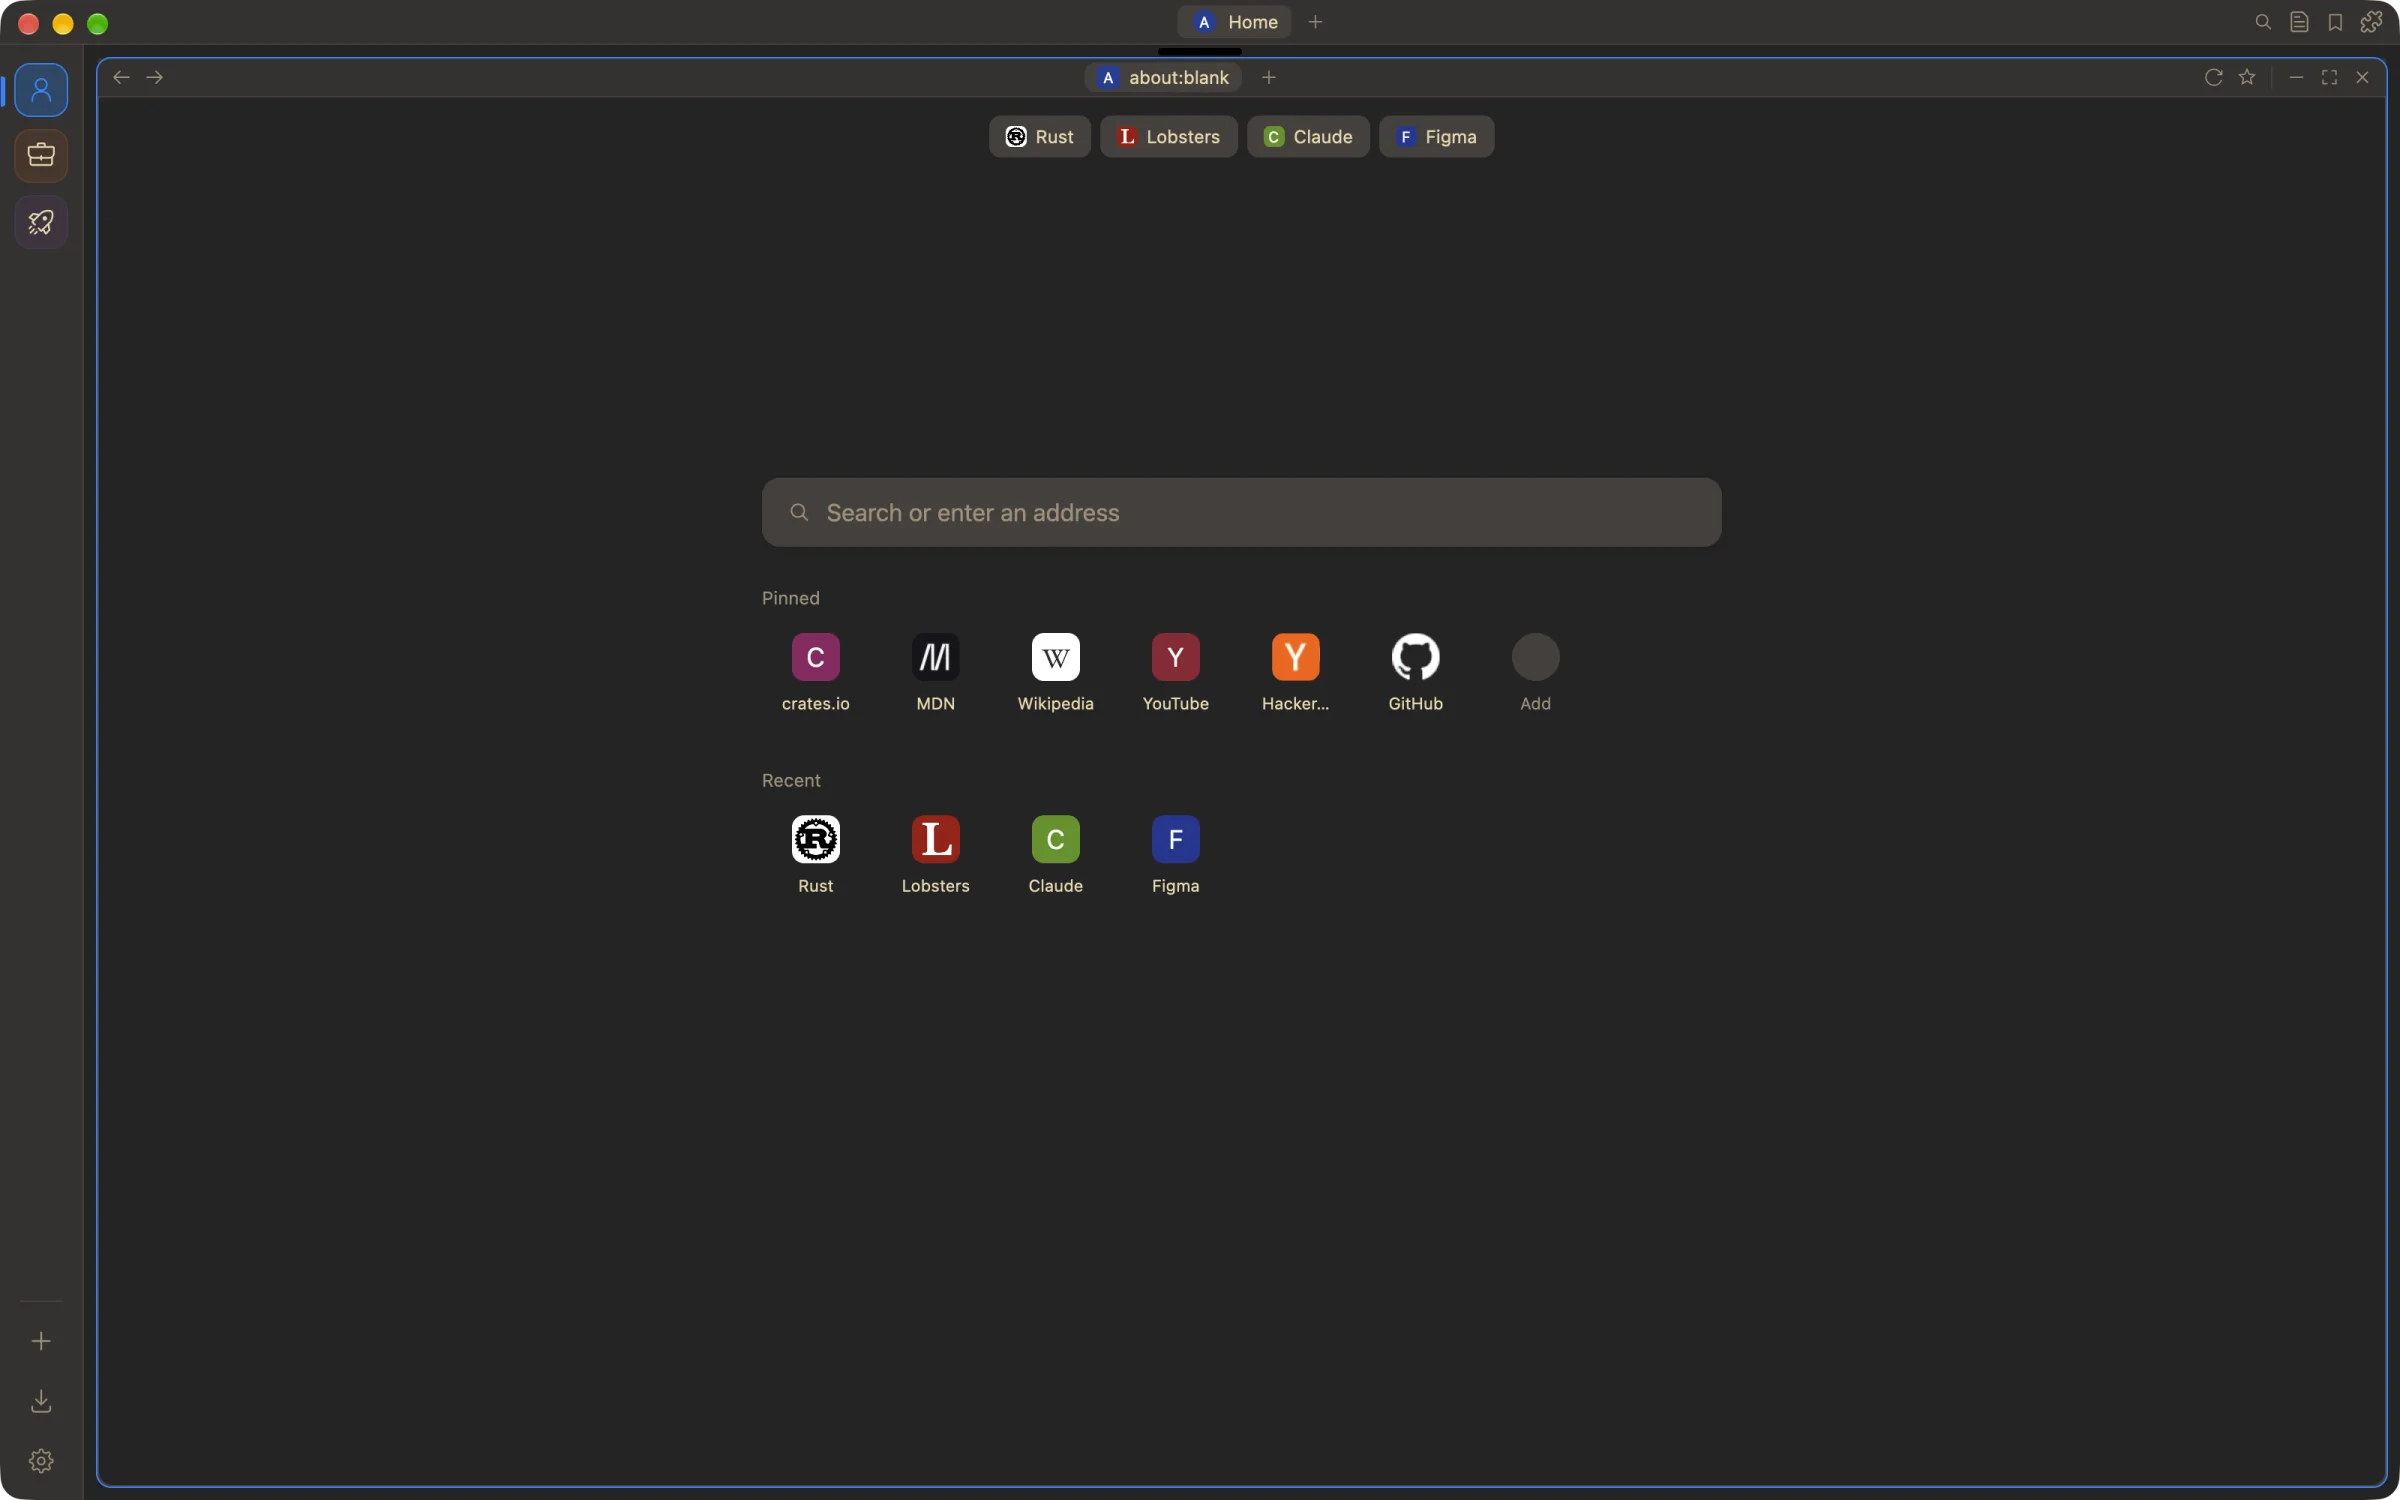Select the Home tab in title bar
The height and width of the screenshot is (1500, 2400).
click(1234, 22)
